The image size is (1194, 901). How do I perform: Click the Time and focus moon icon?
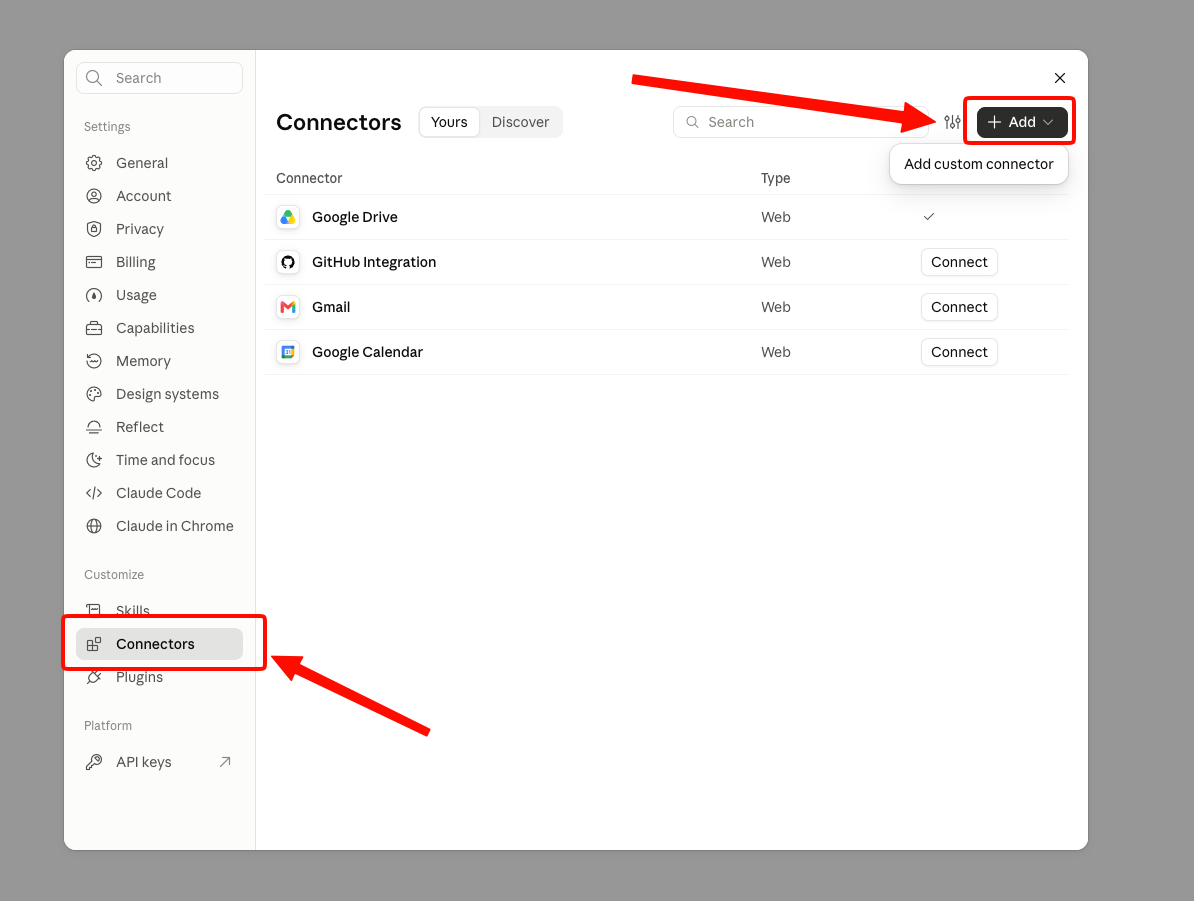pyautogui.click(x=94, y=460)
